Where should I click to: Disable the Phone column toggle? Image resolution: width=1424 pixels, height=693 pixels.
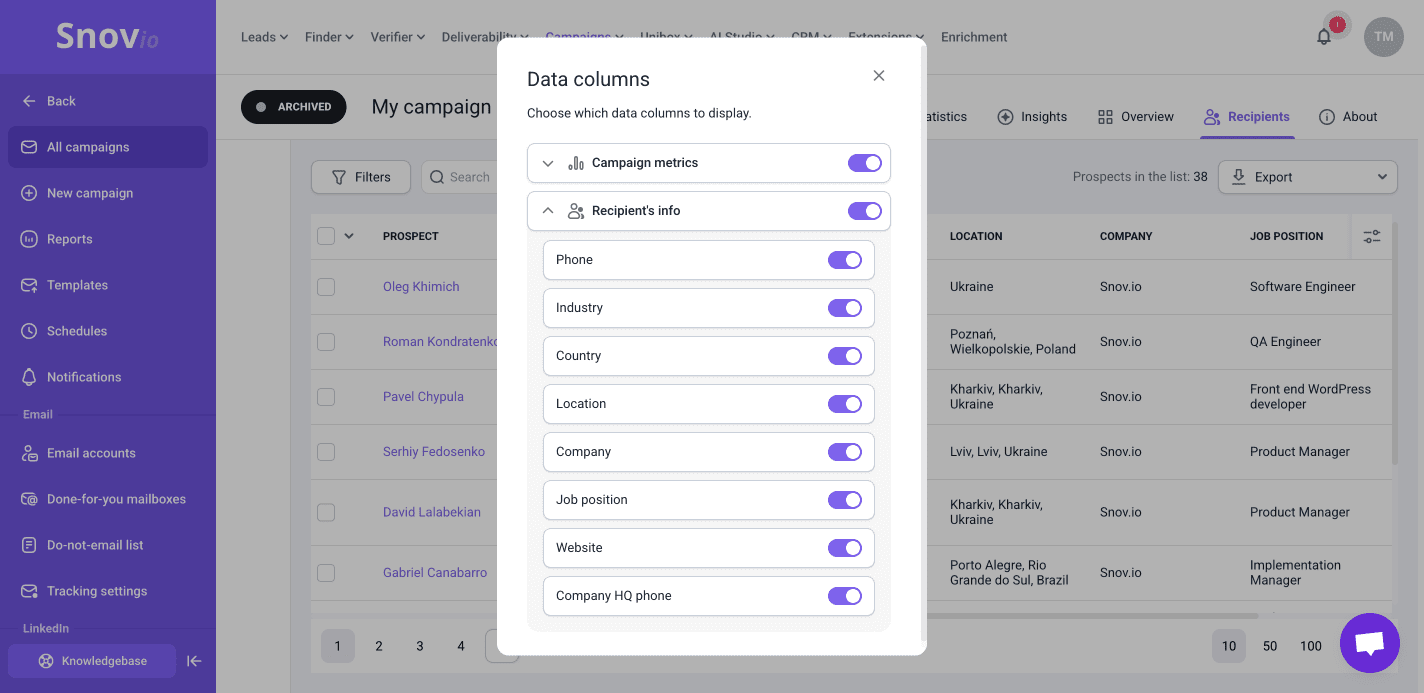(844, 260)
